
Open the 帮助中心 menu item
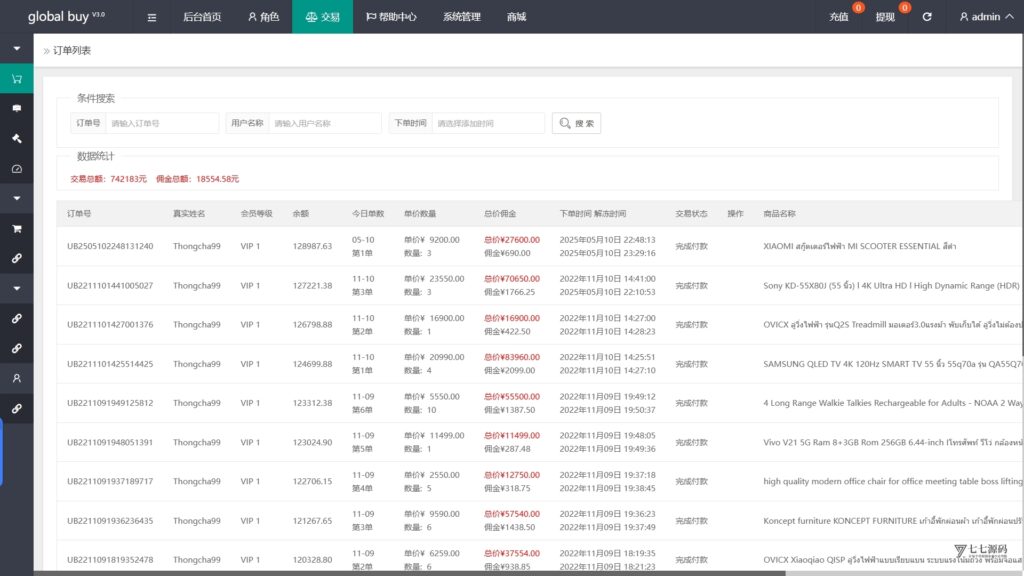[x=391, y=17]
